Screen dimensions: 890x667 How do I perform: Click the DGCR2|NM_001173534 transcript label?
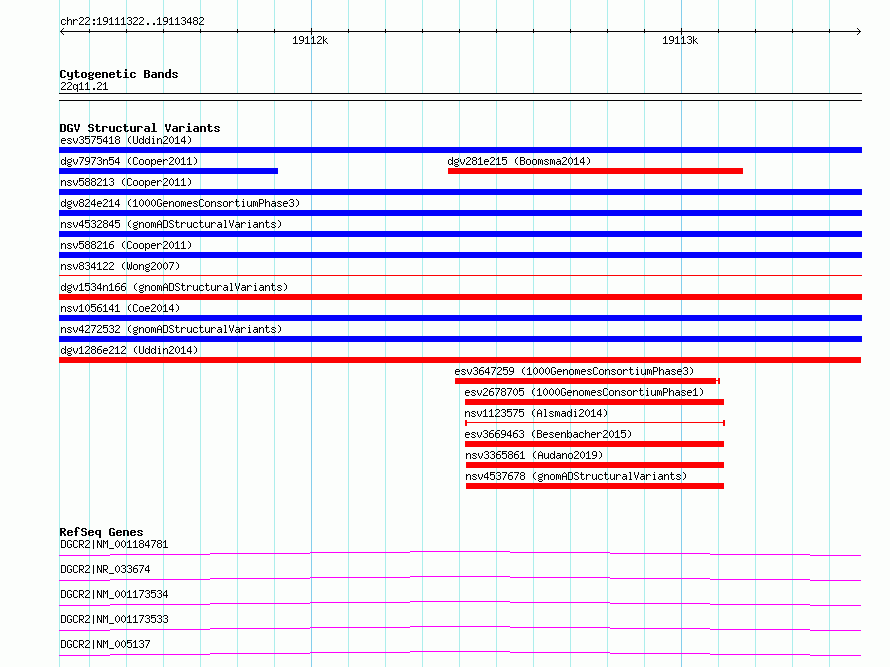coord(114,594)
